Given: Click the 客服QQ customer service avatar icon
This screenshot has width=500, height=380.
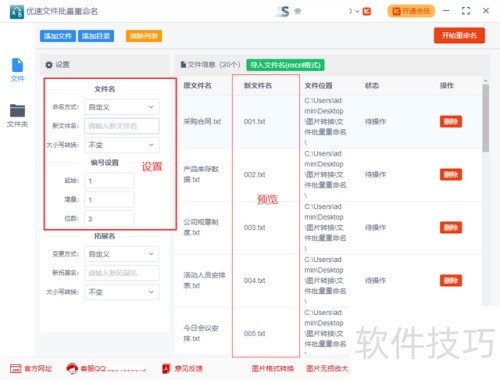Looking at the screenshot, I should point(72,368).
